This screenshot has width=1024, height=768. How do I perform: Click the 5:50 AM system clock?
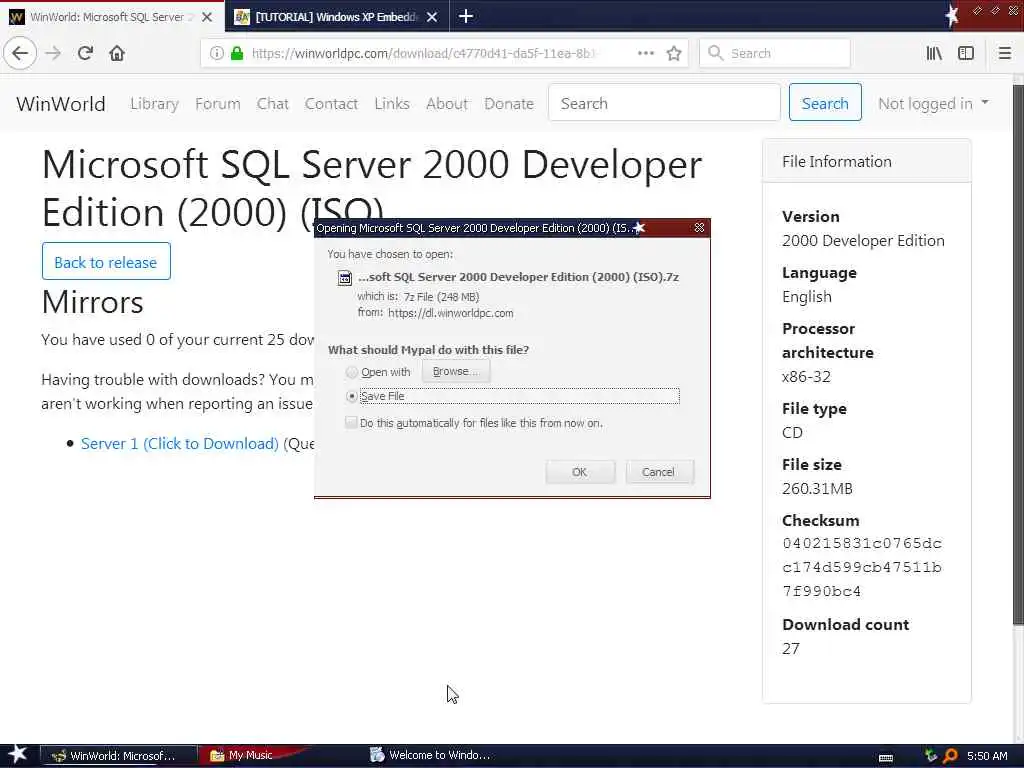coord(987,756)
